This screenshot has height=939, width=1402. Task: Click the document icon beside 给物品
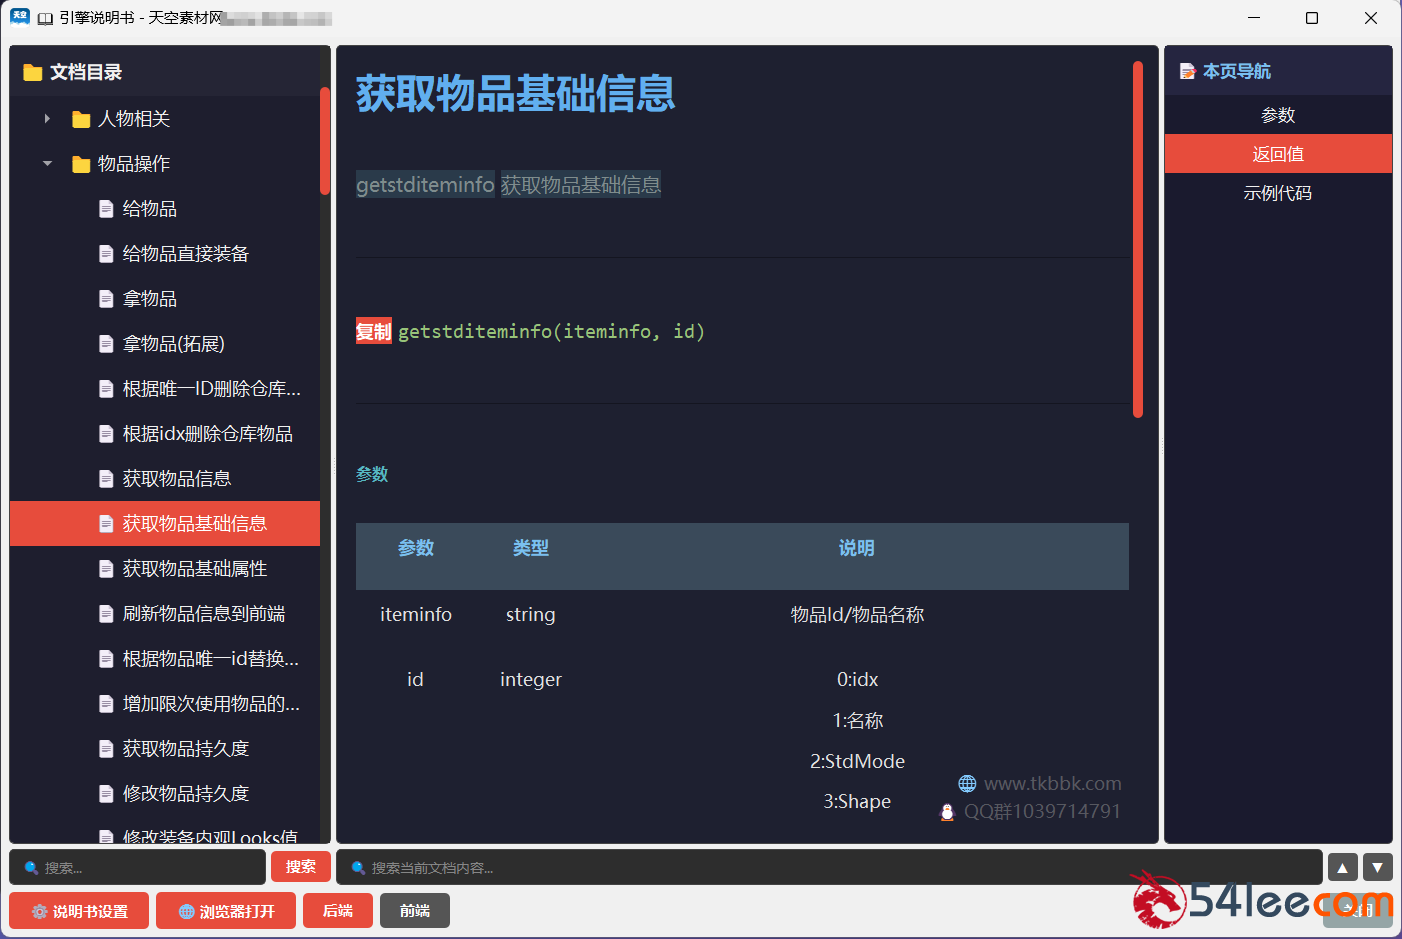(106, 209)
